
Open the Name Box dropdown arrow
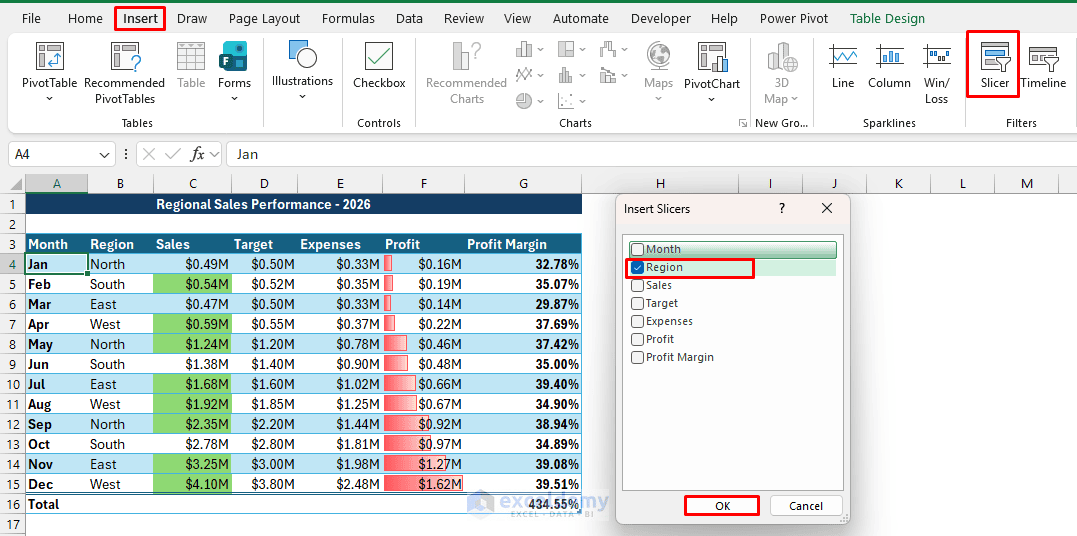(104, 155)
